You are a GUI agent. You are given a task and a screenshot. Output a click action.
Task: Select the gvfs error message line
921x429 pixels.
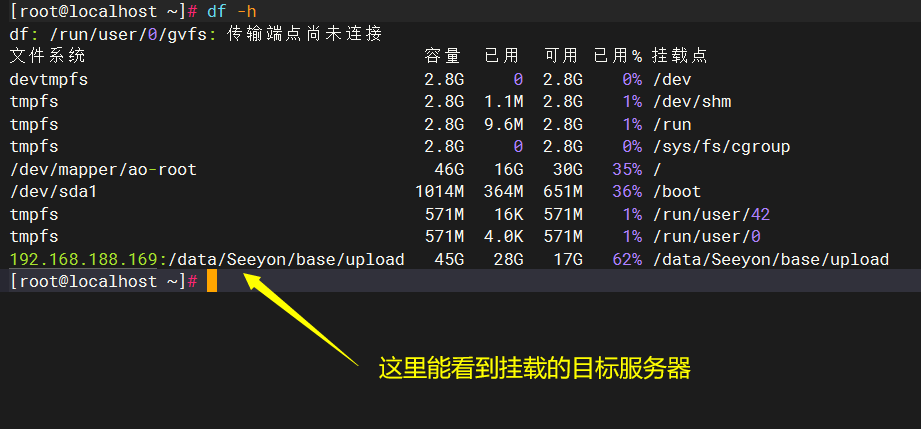point(196,34)
